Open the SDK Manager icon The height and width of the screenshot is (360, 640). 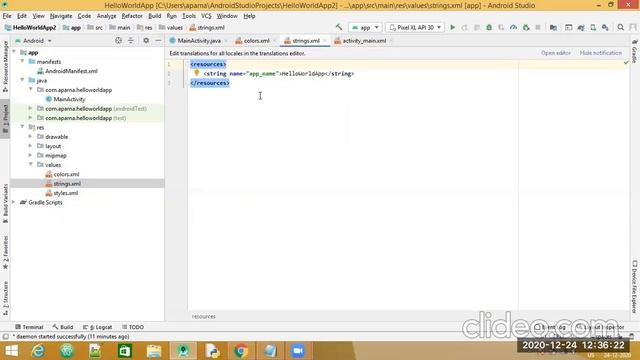[605, 27]
